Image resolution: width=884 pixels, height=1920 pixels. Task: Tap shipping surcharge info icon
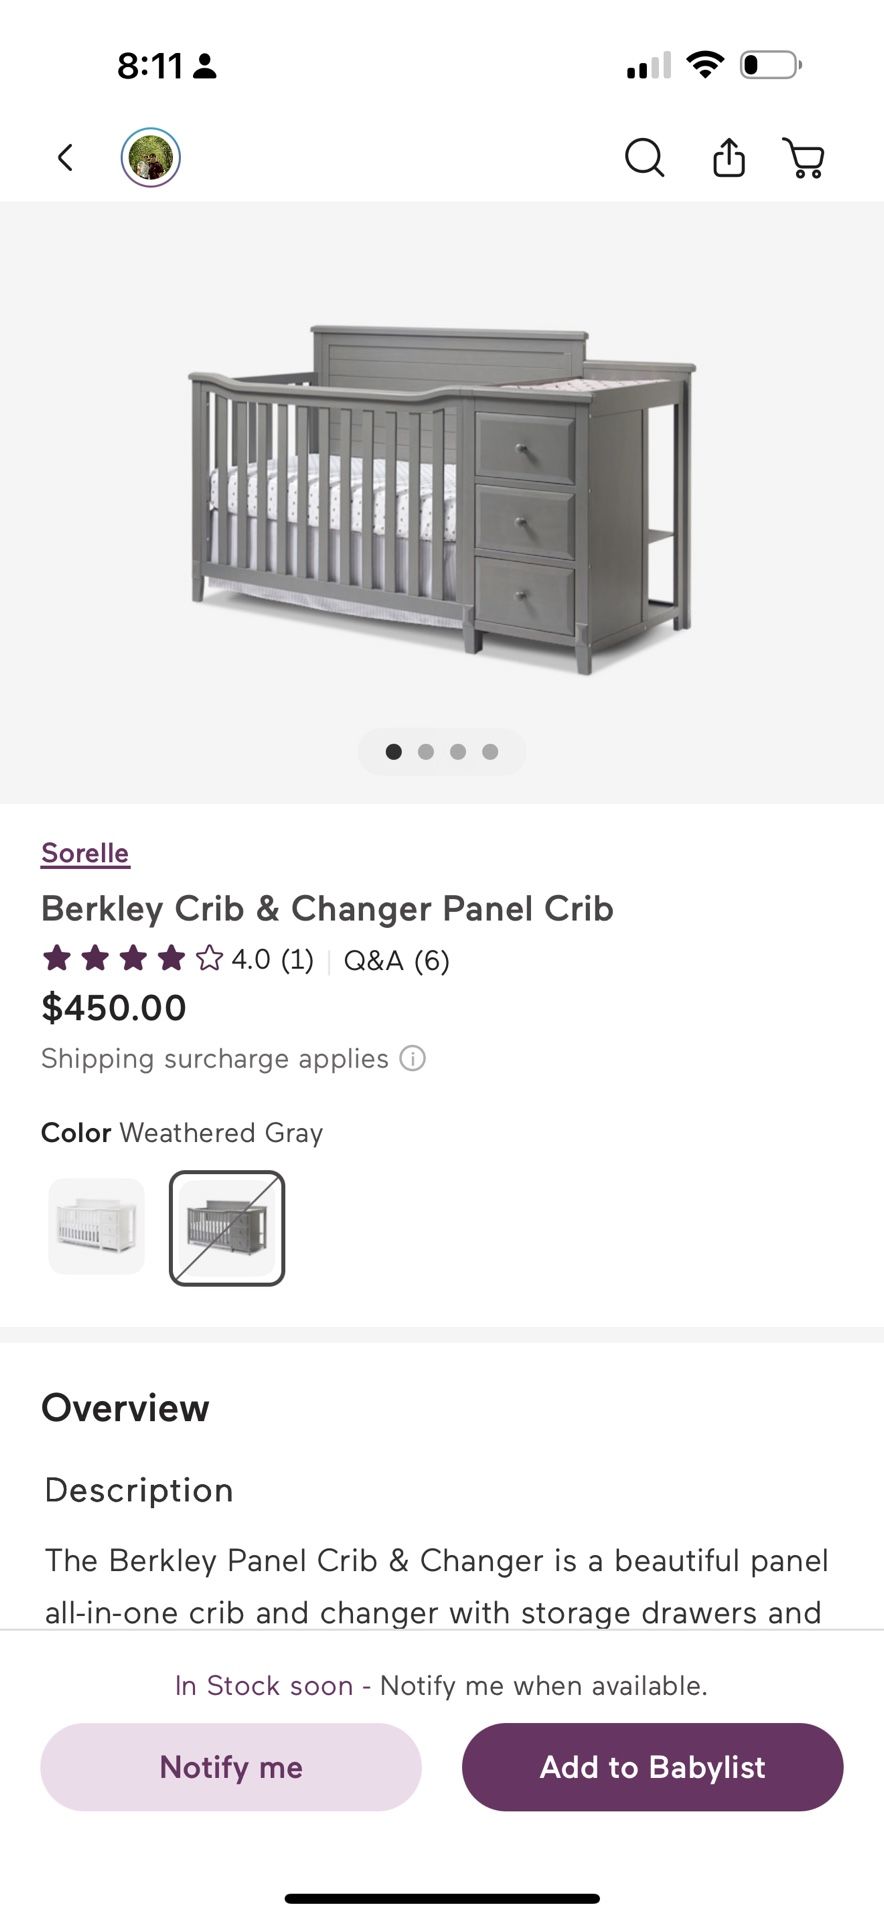point(413,1058)
